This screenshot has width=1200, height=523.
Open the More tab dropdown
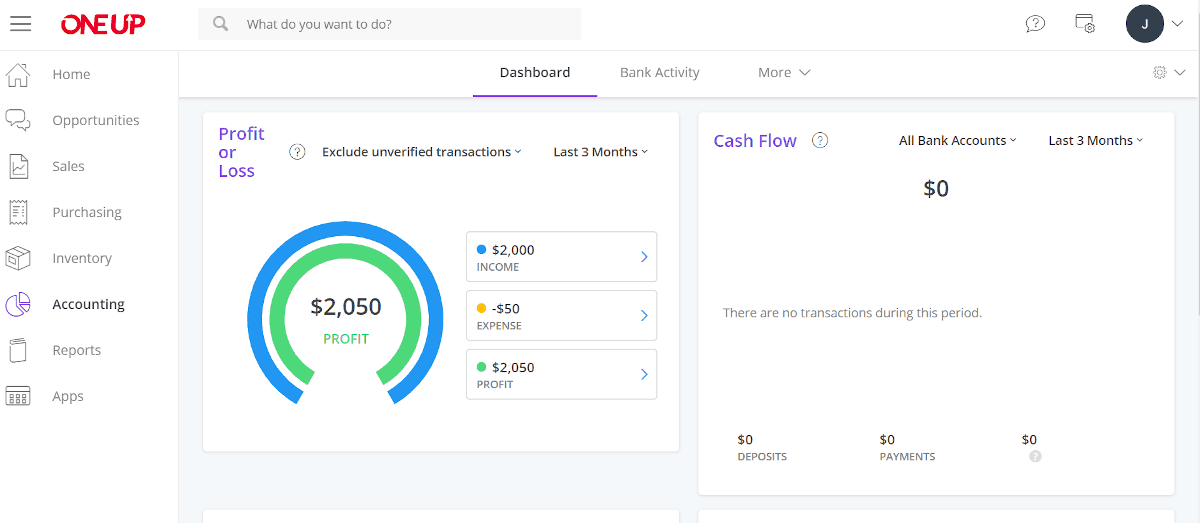[784, 73]
